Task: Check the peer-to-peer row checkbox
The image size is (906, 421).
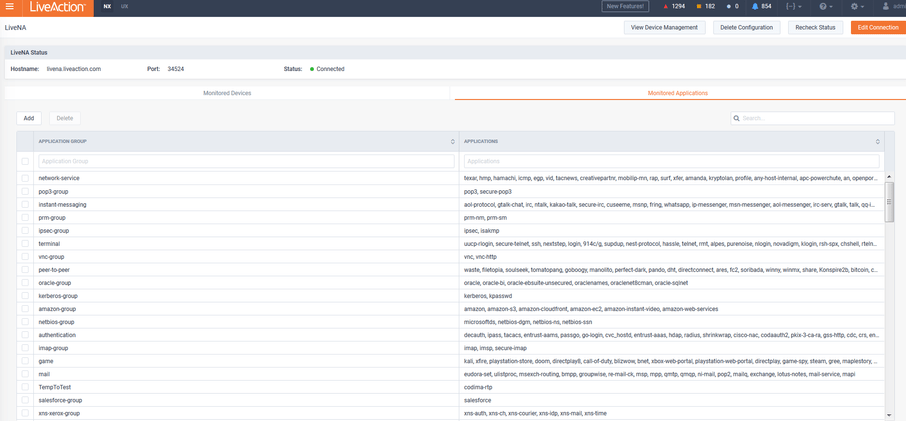Action: (25, 270)
